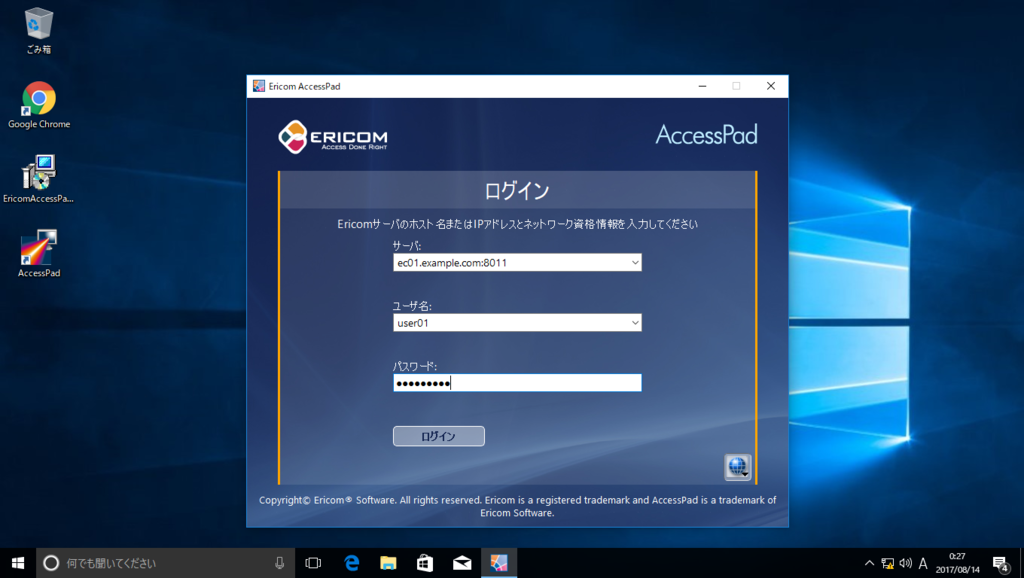The width and height of the screenshot is (1024, 578).
Task: Open File Explorer from the taskbar
Action: [x=388, y=563]
